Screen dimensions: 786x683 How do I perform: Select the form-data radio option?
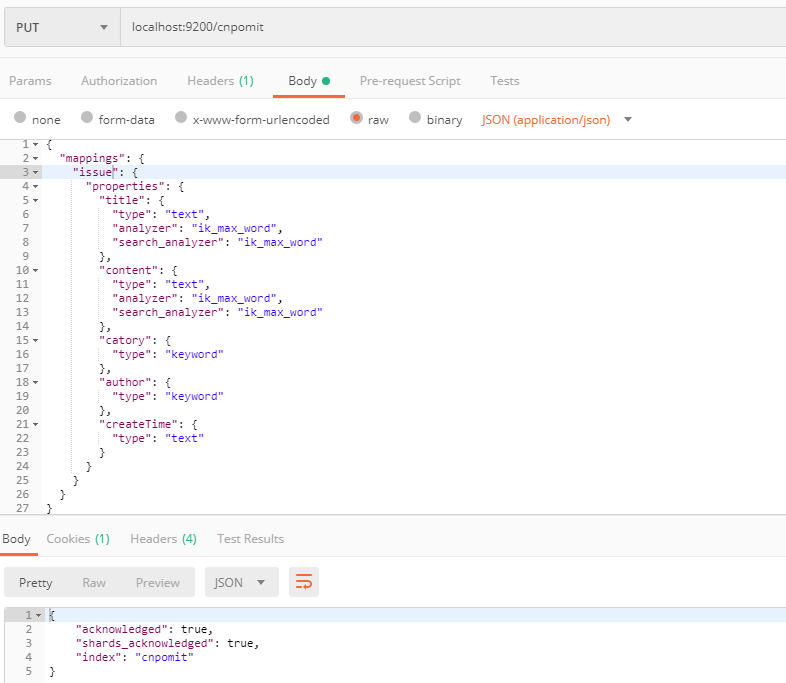[87, 117]
